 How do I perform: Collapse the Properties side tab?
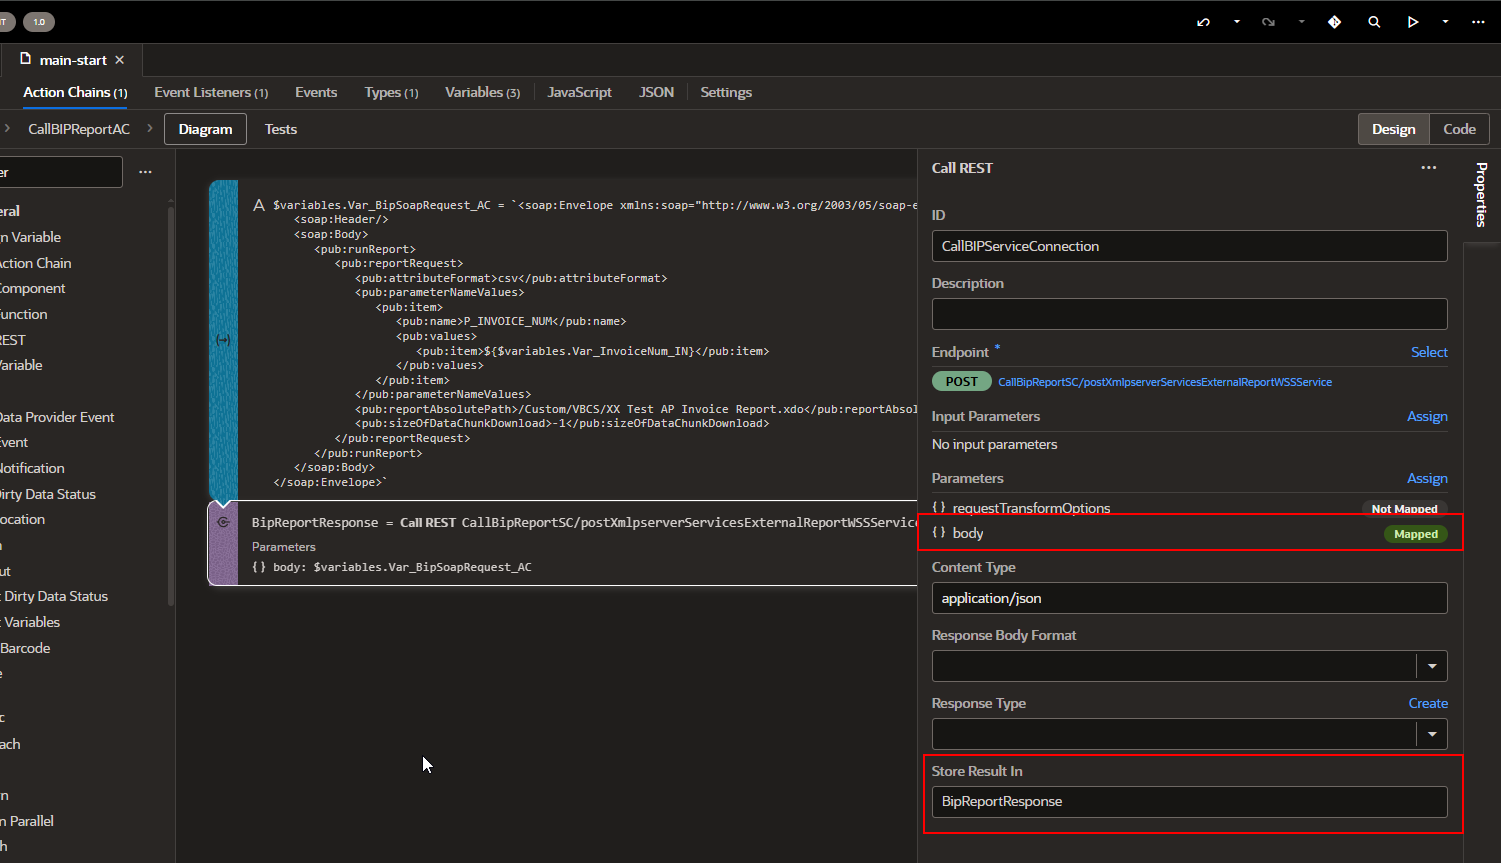coord(1482,194)
